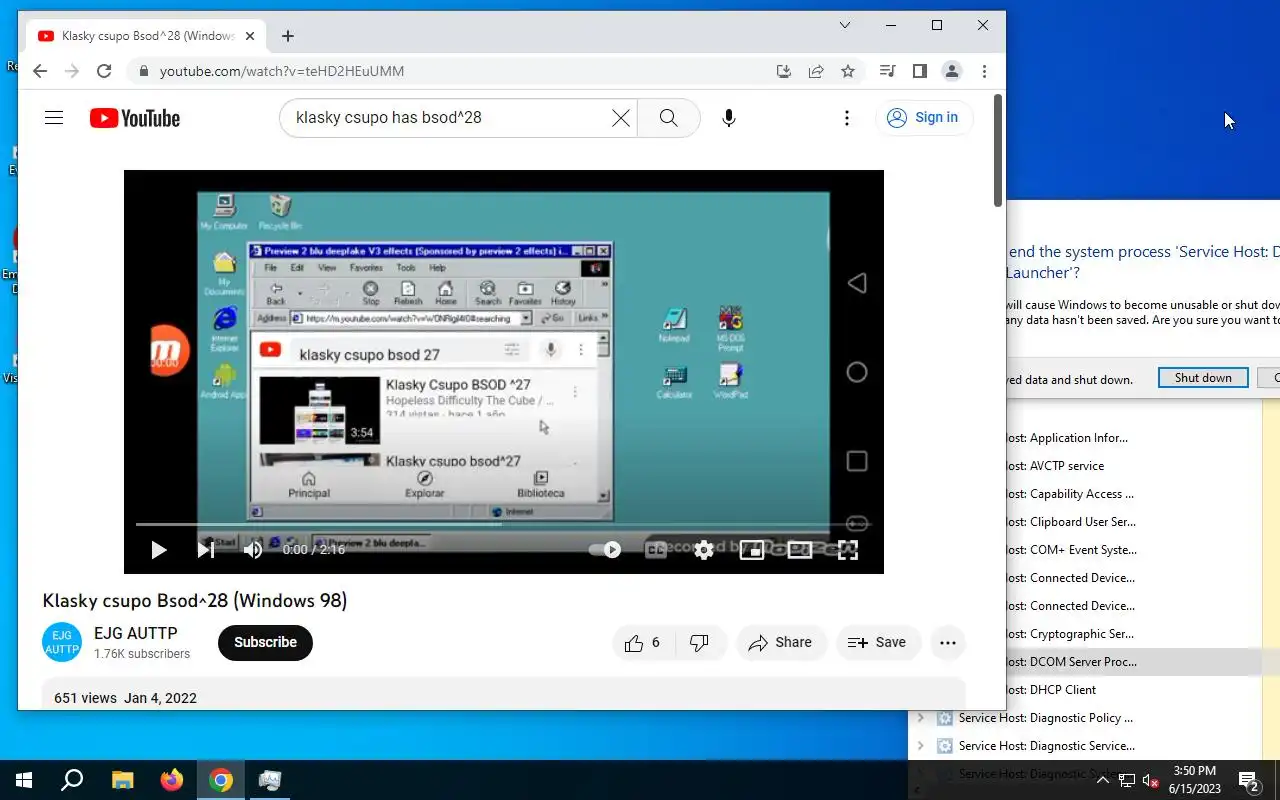
Task: Open a new Chrome tab
Action: 288,36
